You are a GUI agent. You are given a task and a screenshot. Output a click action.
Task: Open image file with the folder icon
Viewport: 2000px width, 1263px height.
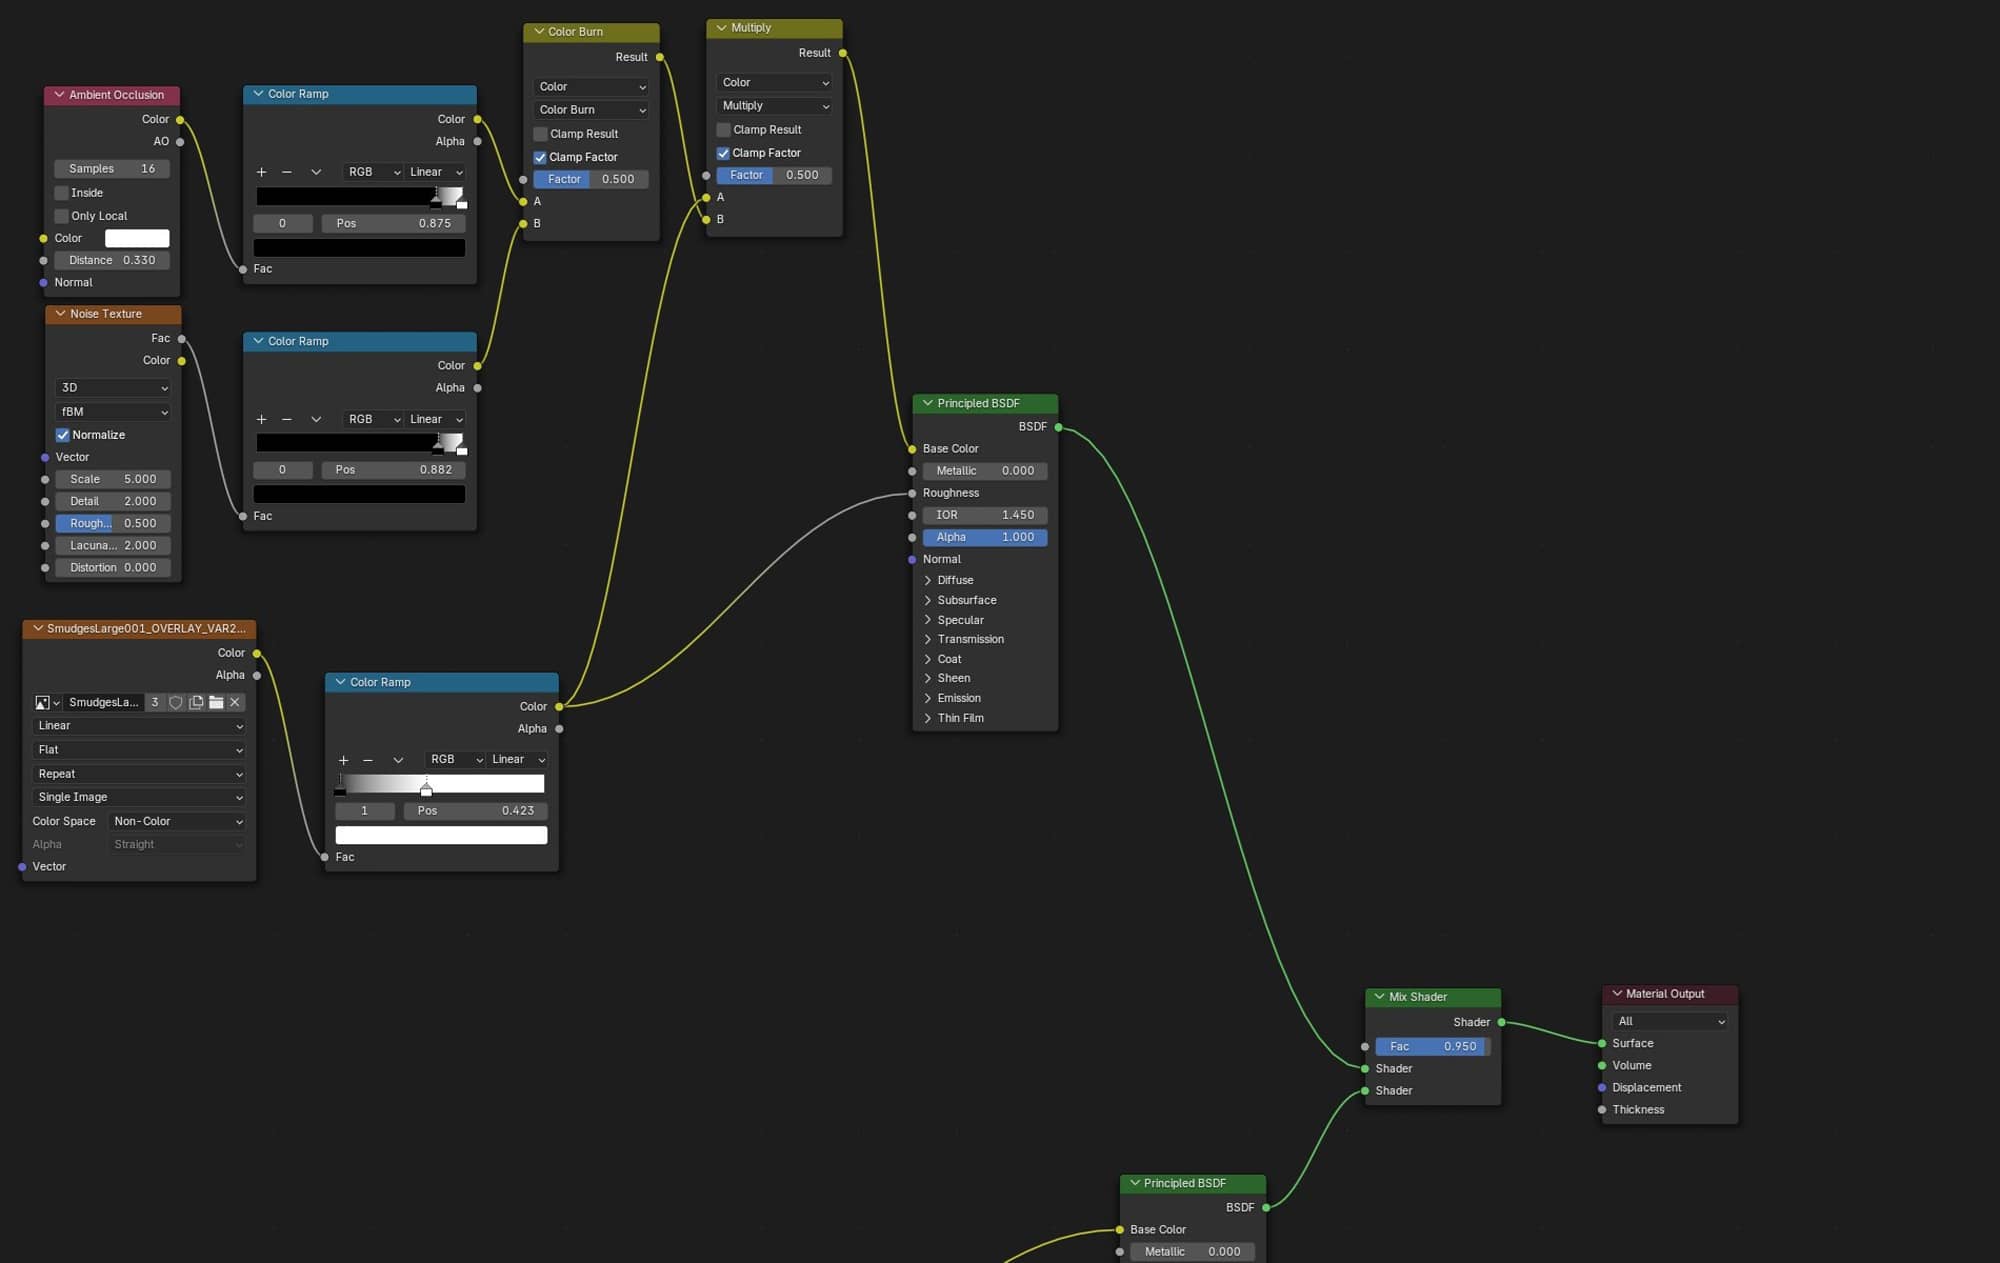[216, 703]
